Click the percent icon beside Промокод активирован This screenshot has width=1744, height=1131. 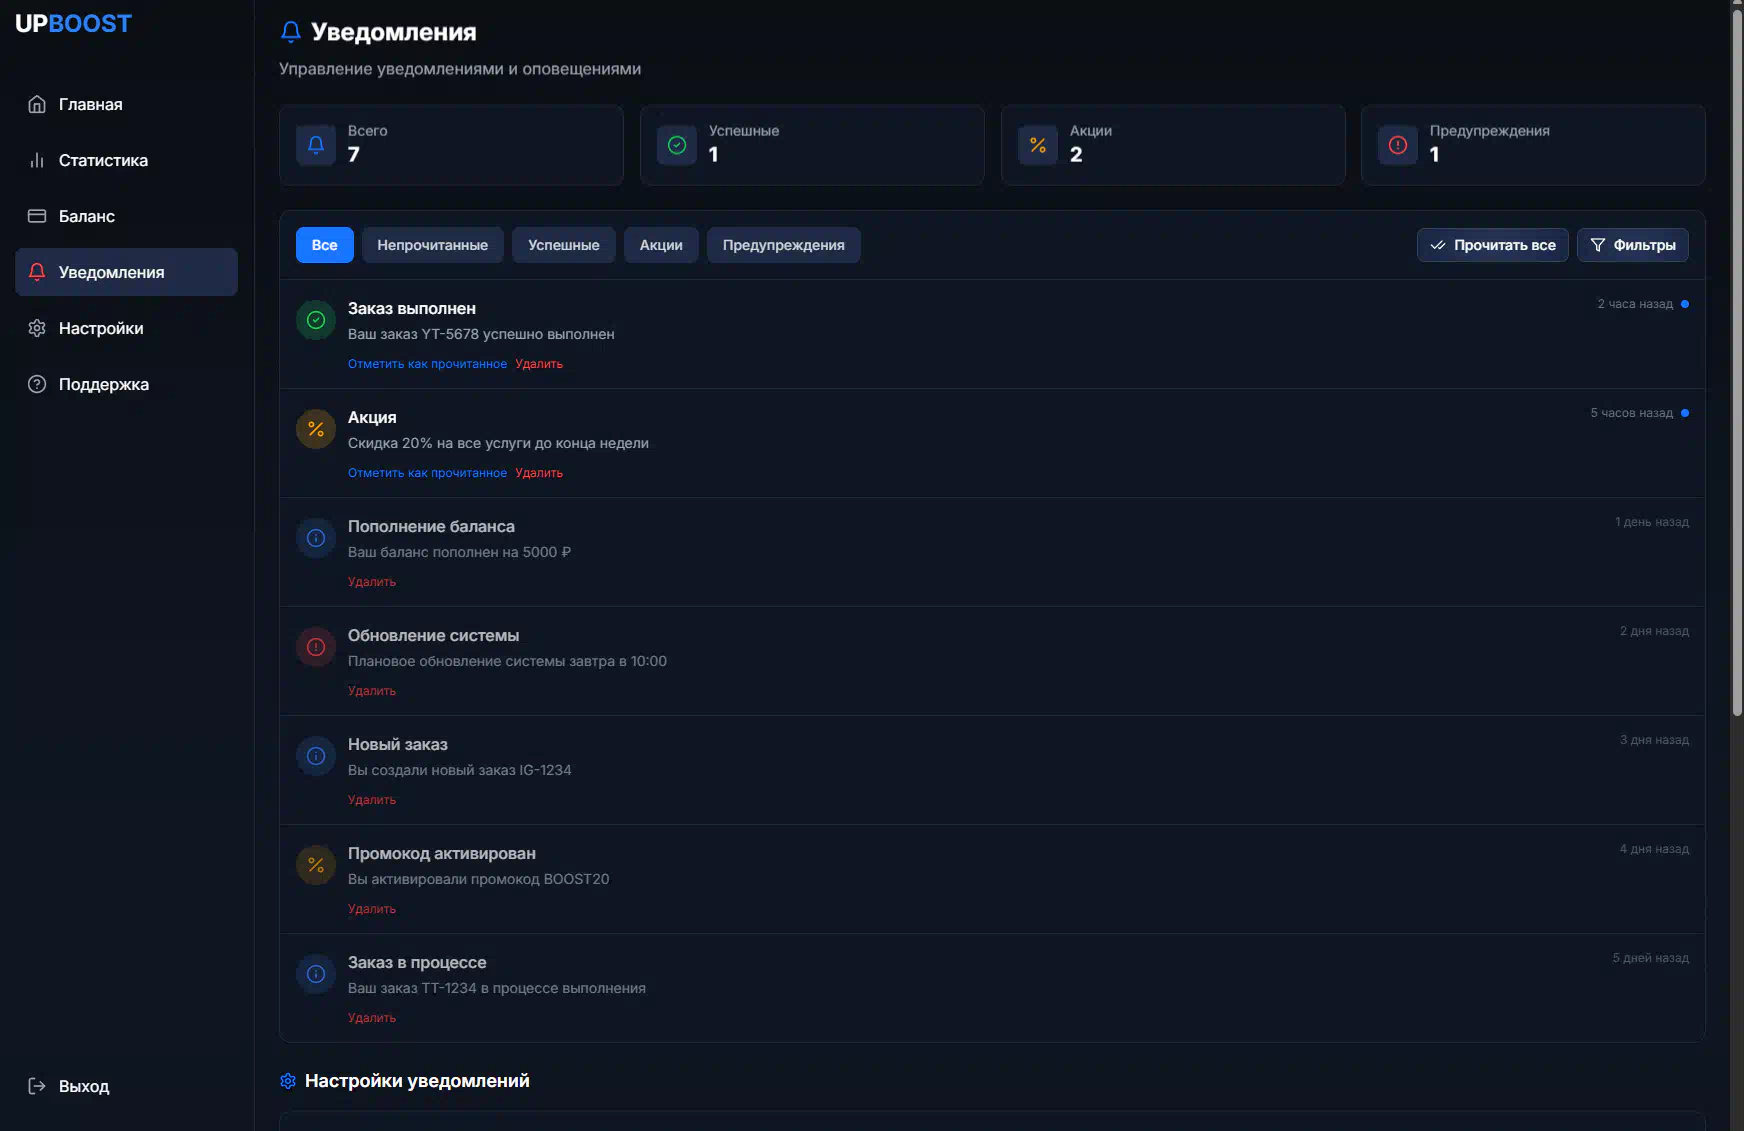[316, 865]
